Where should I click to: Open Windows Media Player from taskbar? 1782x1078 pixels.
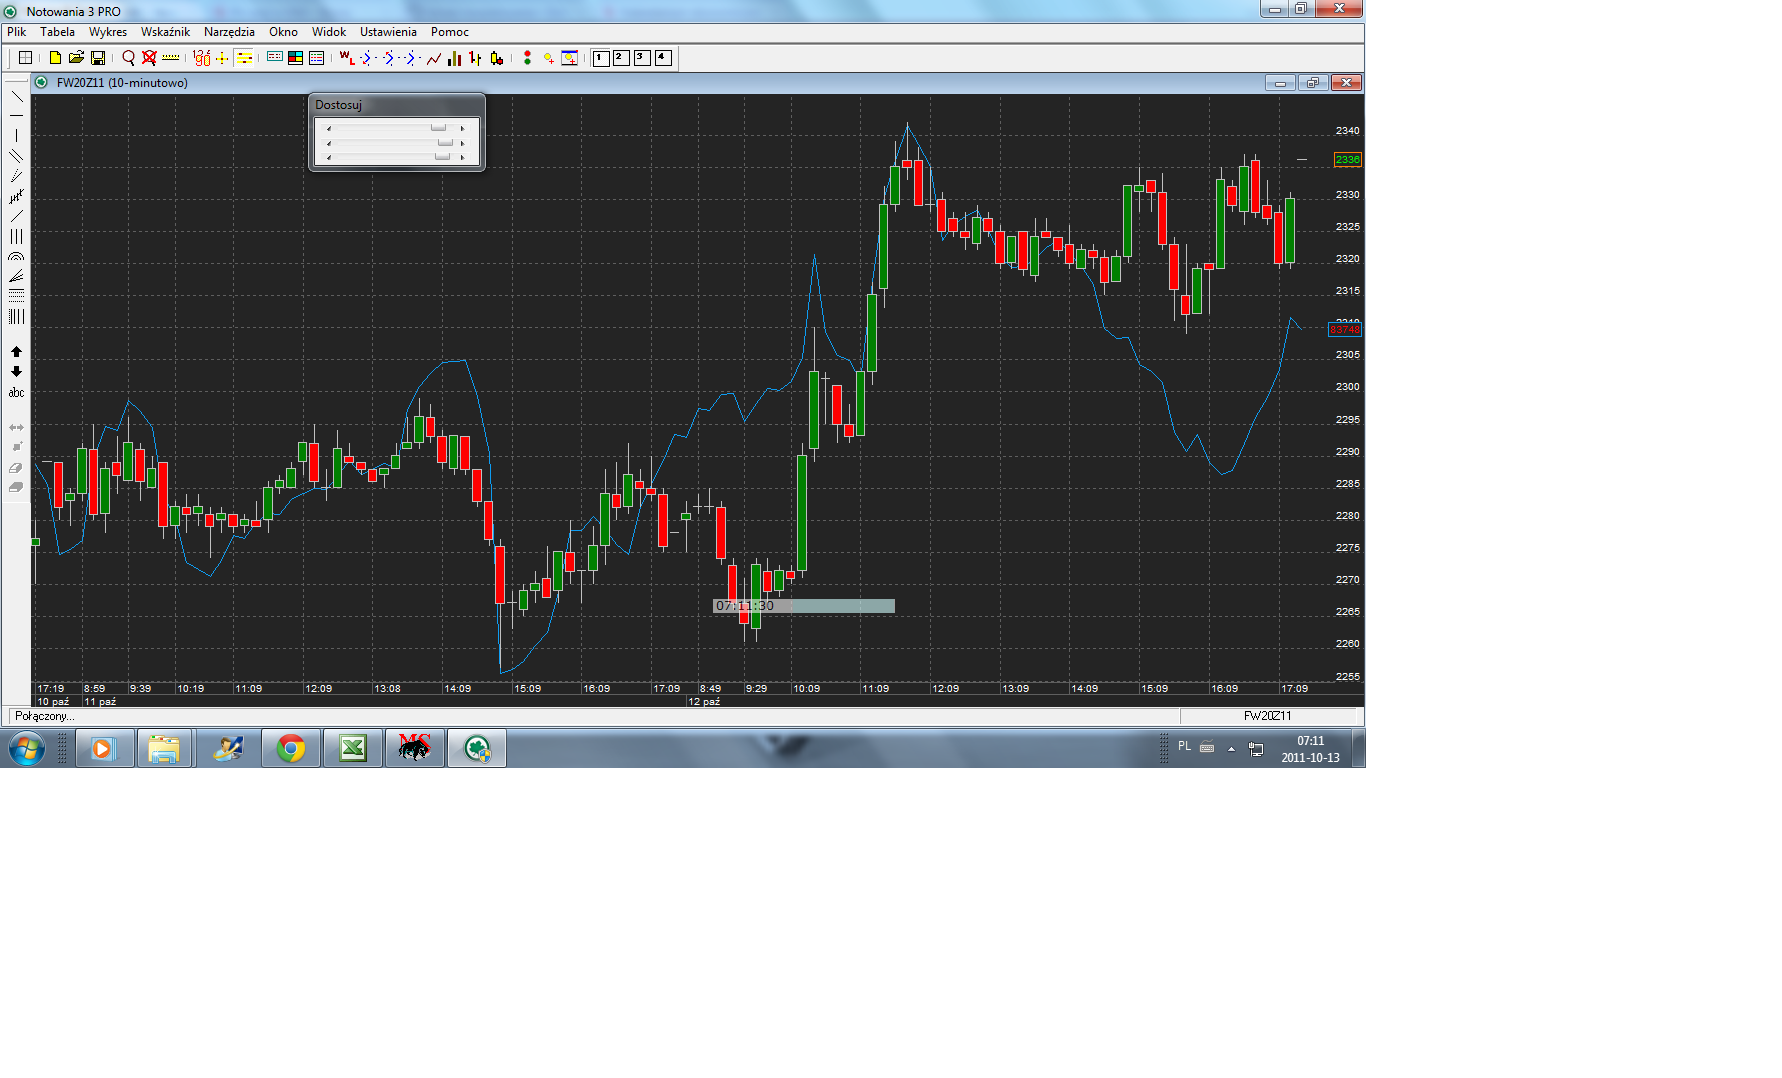104,748
